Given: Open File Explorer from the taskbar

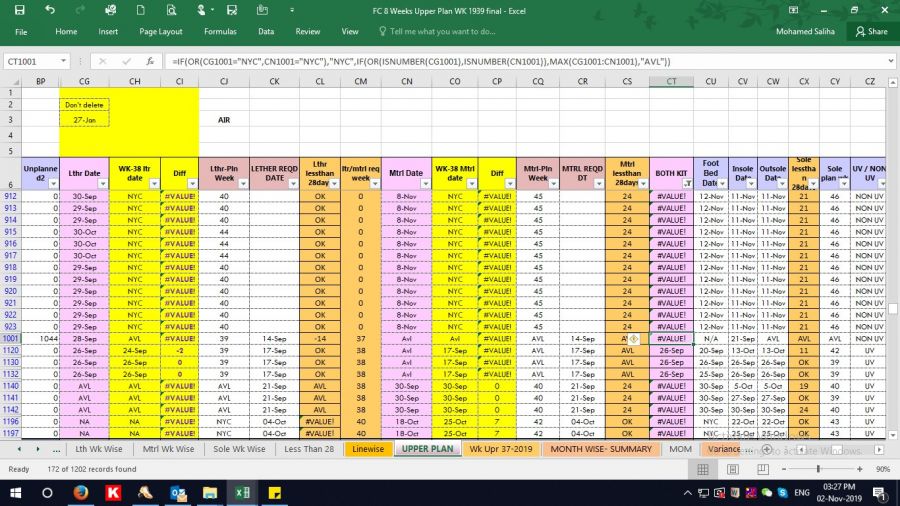Looking at the screenshot, I should click(210, 493).
